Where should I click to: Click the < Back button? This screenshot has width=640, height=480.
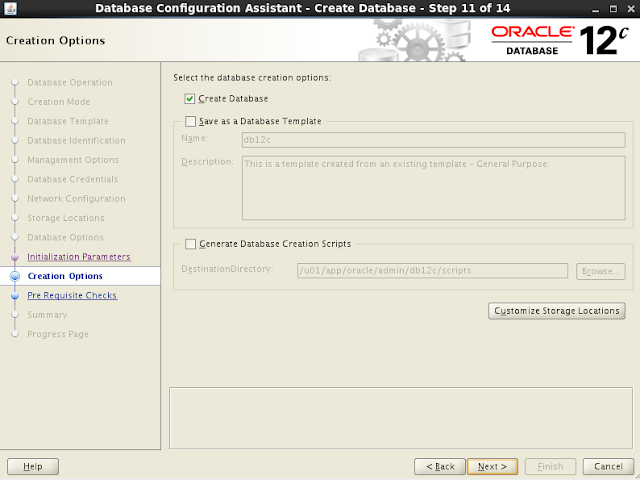click(x=440, y=467)
